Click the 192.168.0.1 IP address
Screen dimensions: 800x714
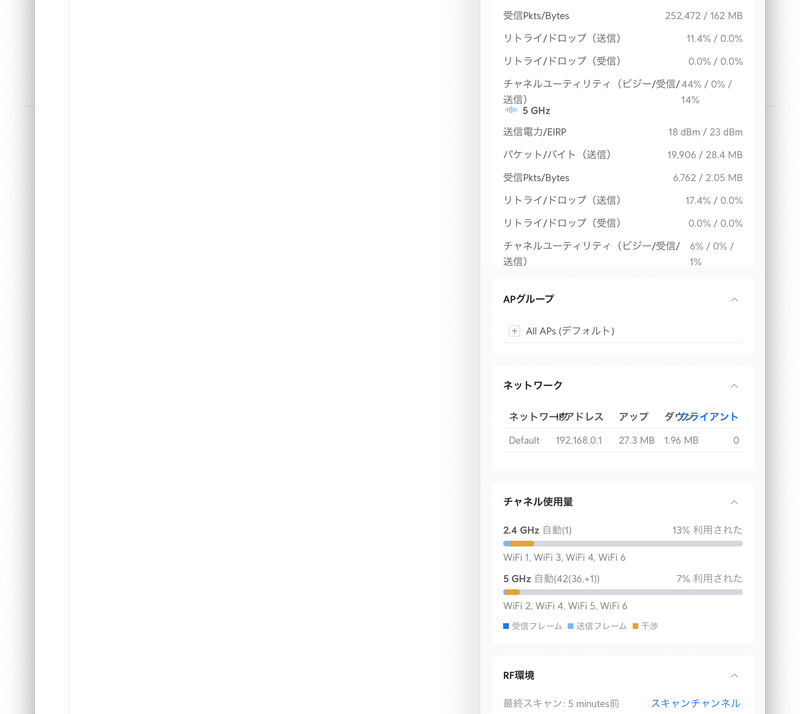(x=578, y=440)
